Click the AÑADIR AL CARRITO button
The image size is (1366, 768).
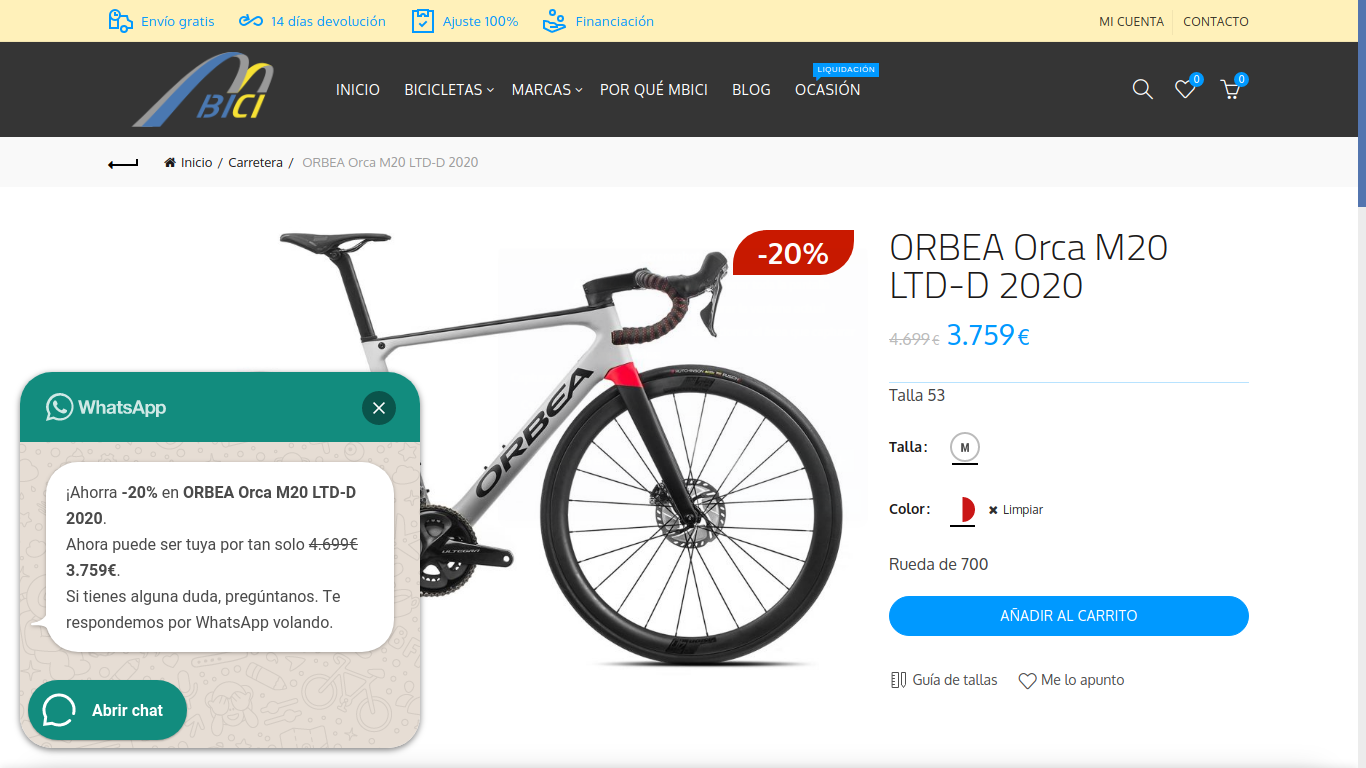coord(1069,616)
